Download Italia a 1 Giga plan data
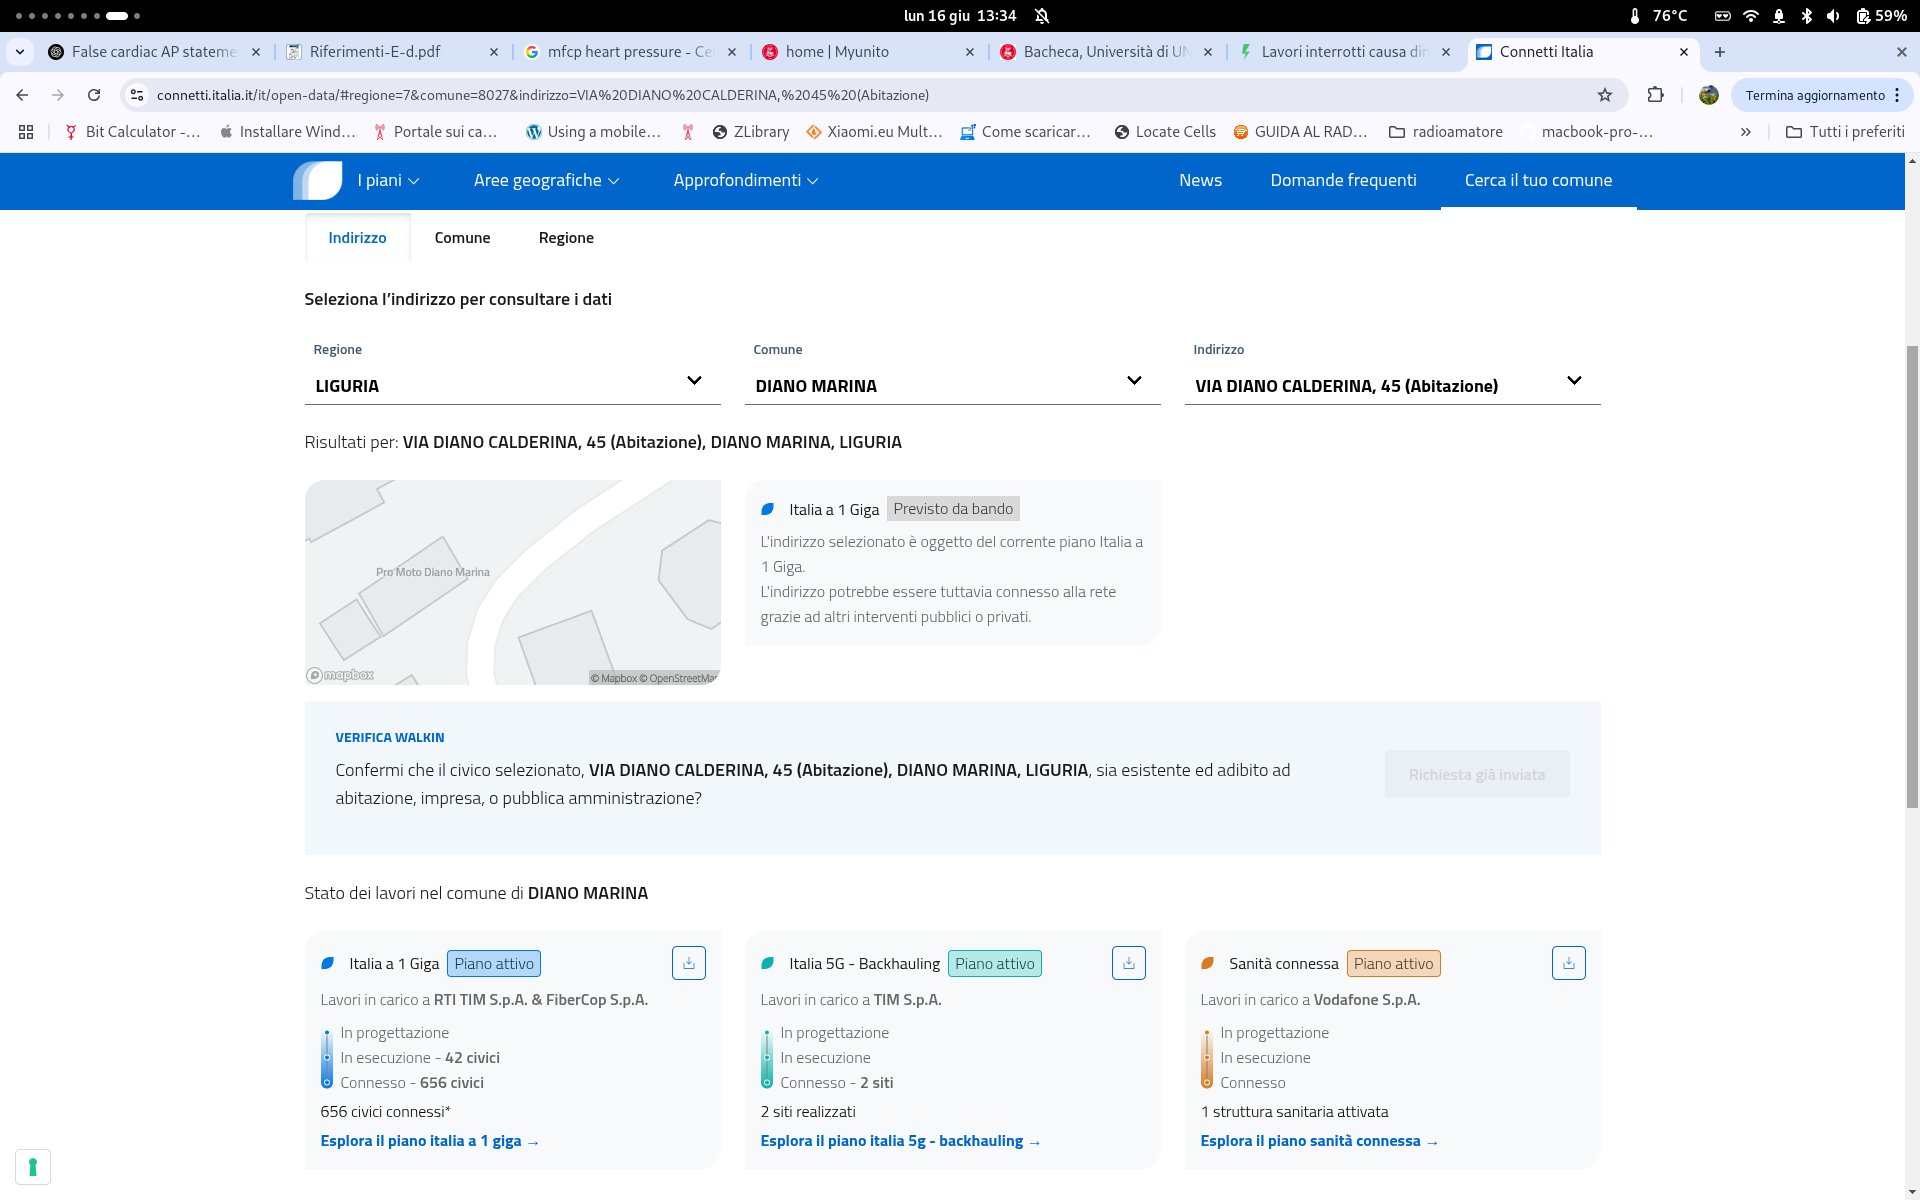The image size is (1920, 1200). click(688, 963)
